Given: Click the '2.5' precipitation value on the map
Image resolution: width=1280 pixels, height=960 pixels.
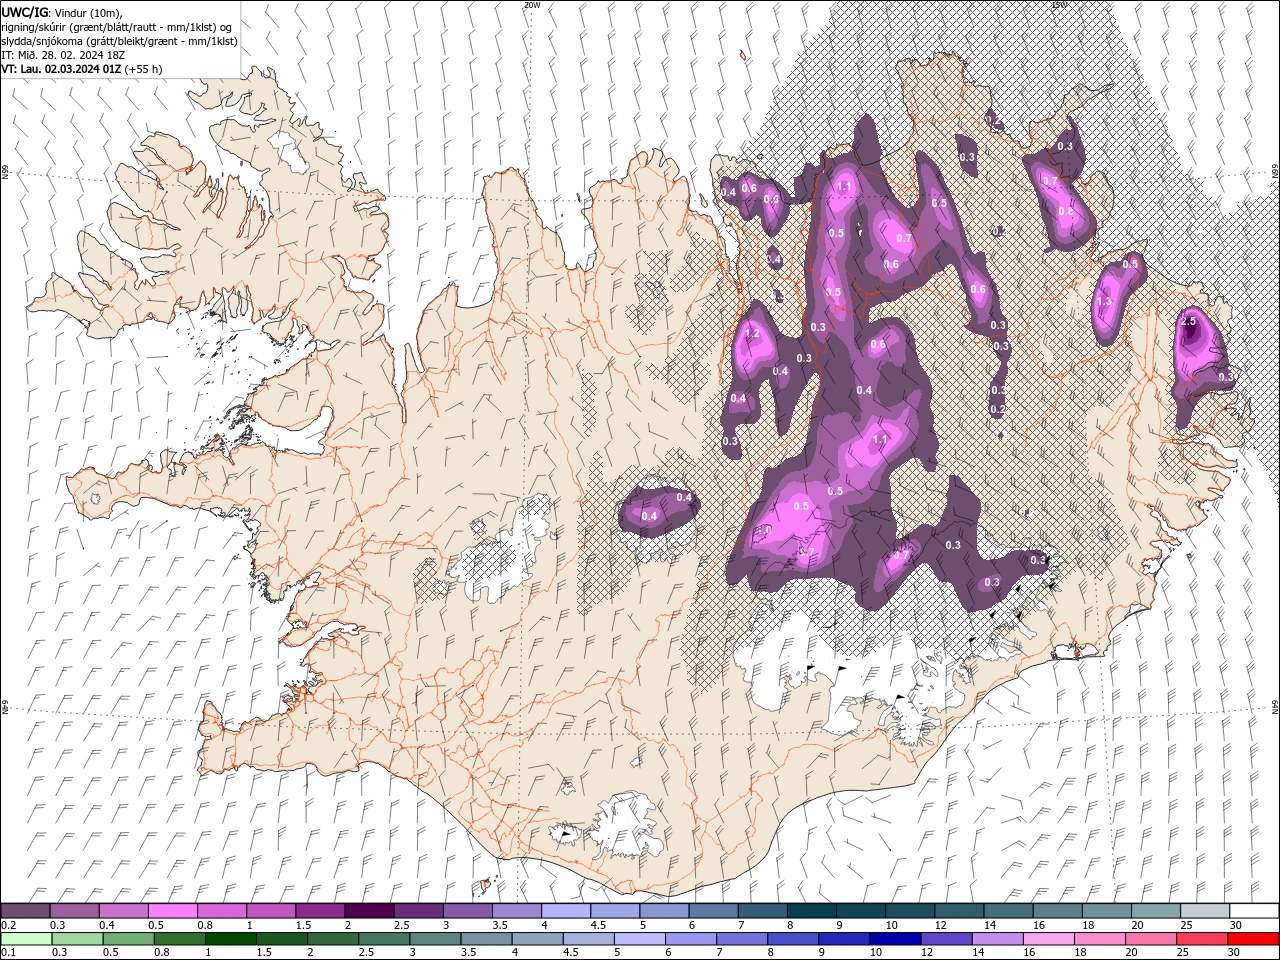Looking at the screenshot, I should click(x=1189, y=322).
